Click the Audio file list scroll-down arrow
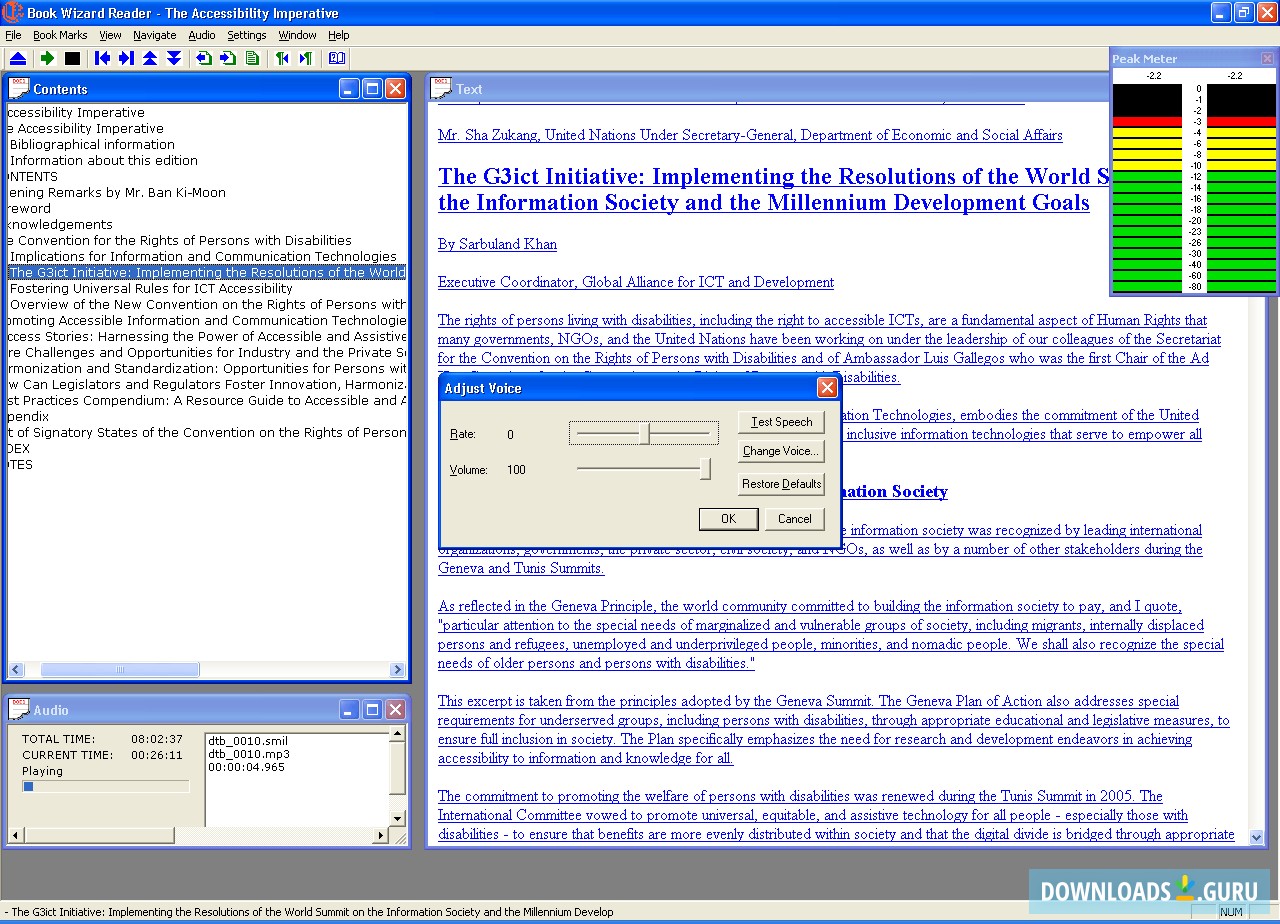The width and height of the screenshot is (1280, 924). click(x=397, y=819)
